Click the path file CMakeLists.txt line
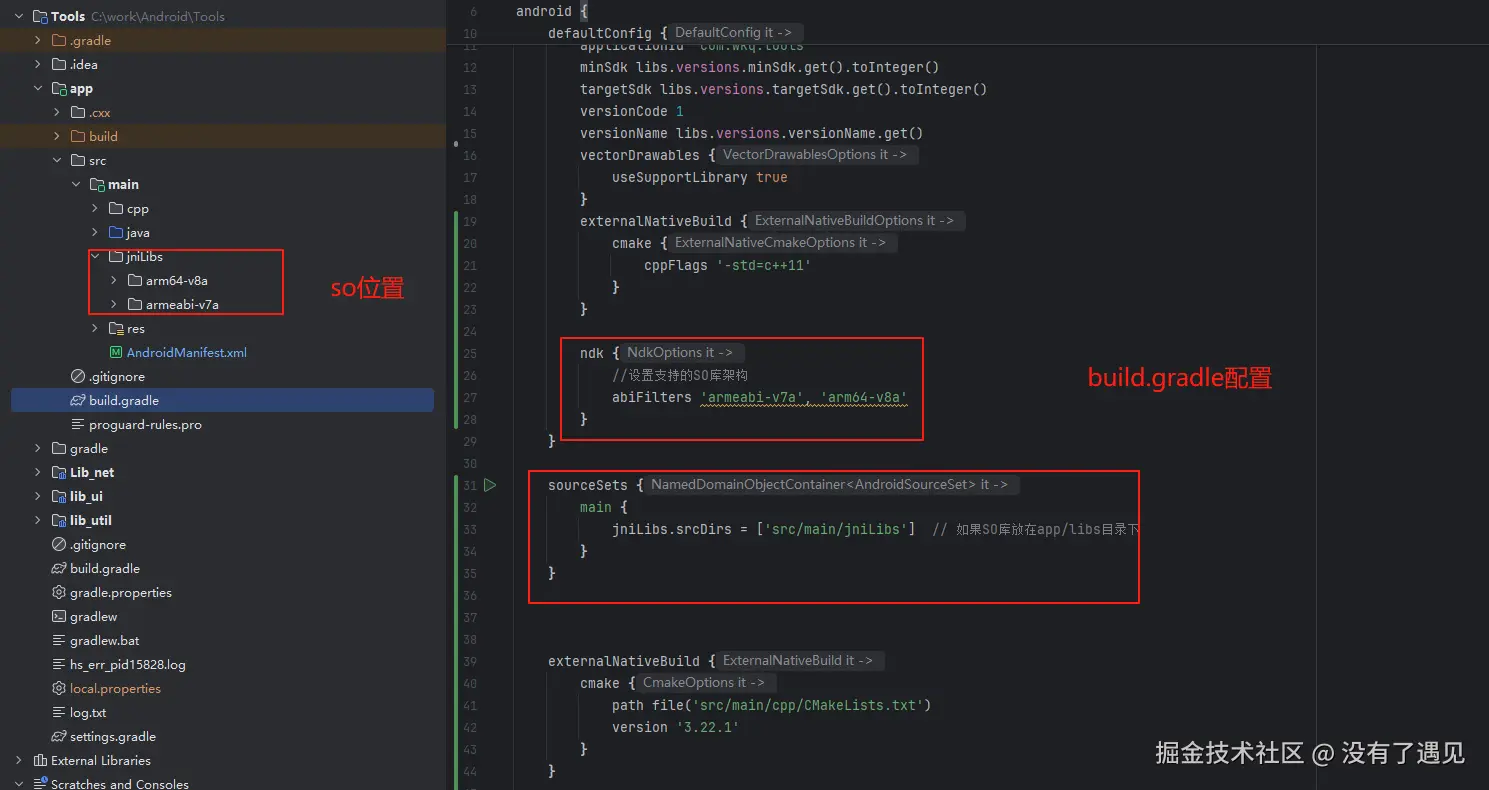This screenshot has width=1489, height=790. [771, 705]
